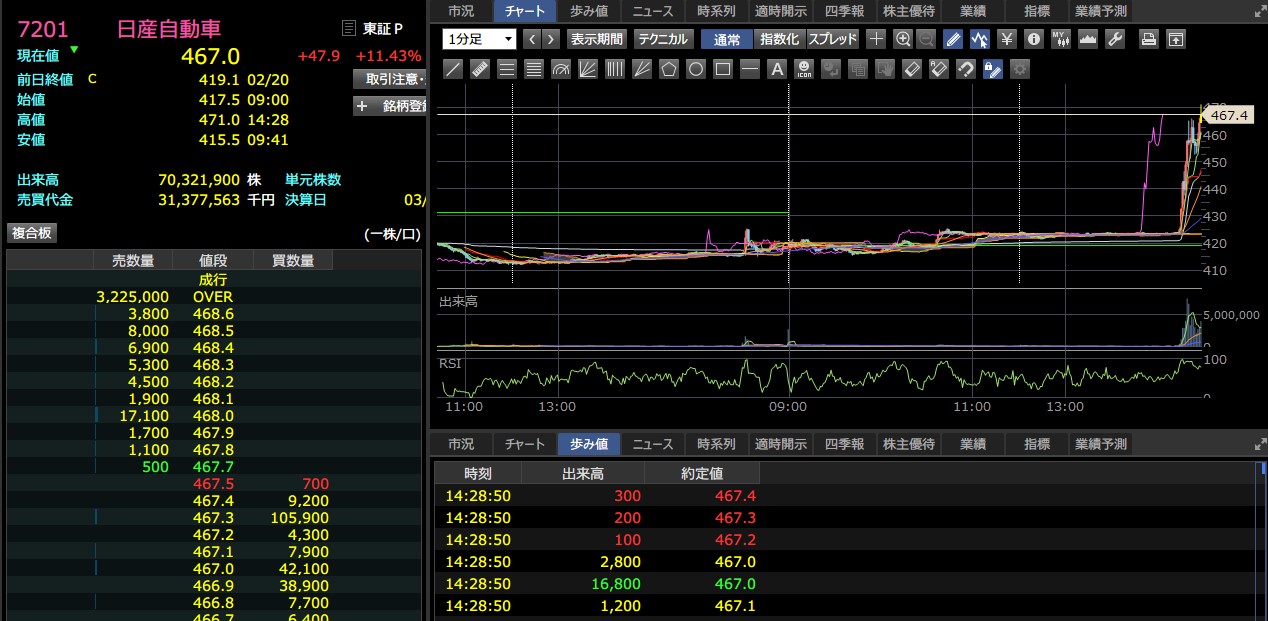1268x621 pixels.
Task: Click the 3,225,000 OVER sell quantity
Action: [132, 297]
